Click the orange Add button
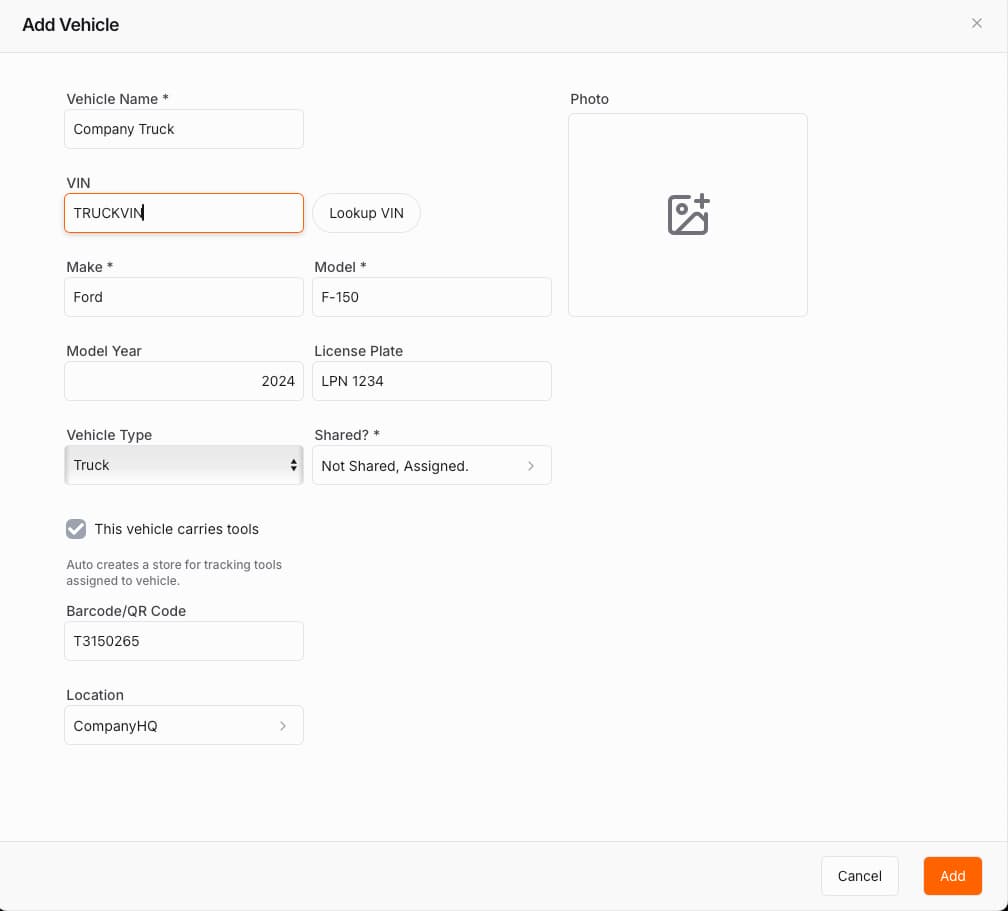The image size is (1008, 911). click(952, 876)
